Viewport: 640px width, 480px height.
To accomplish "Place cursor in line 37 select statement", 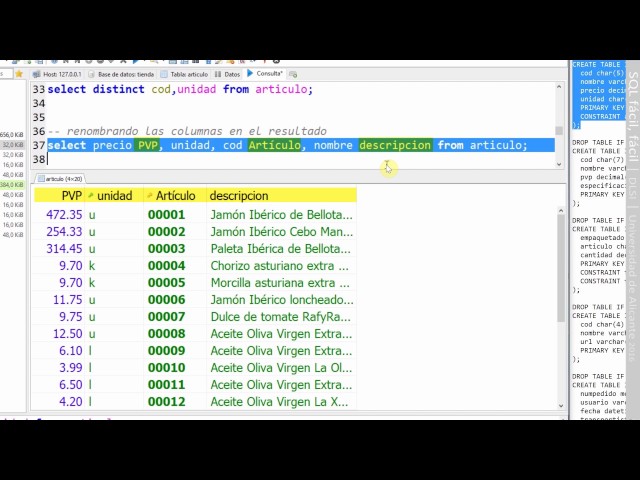I will [x=300, y=145].
